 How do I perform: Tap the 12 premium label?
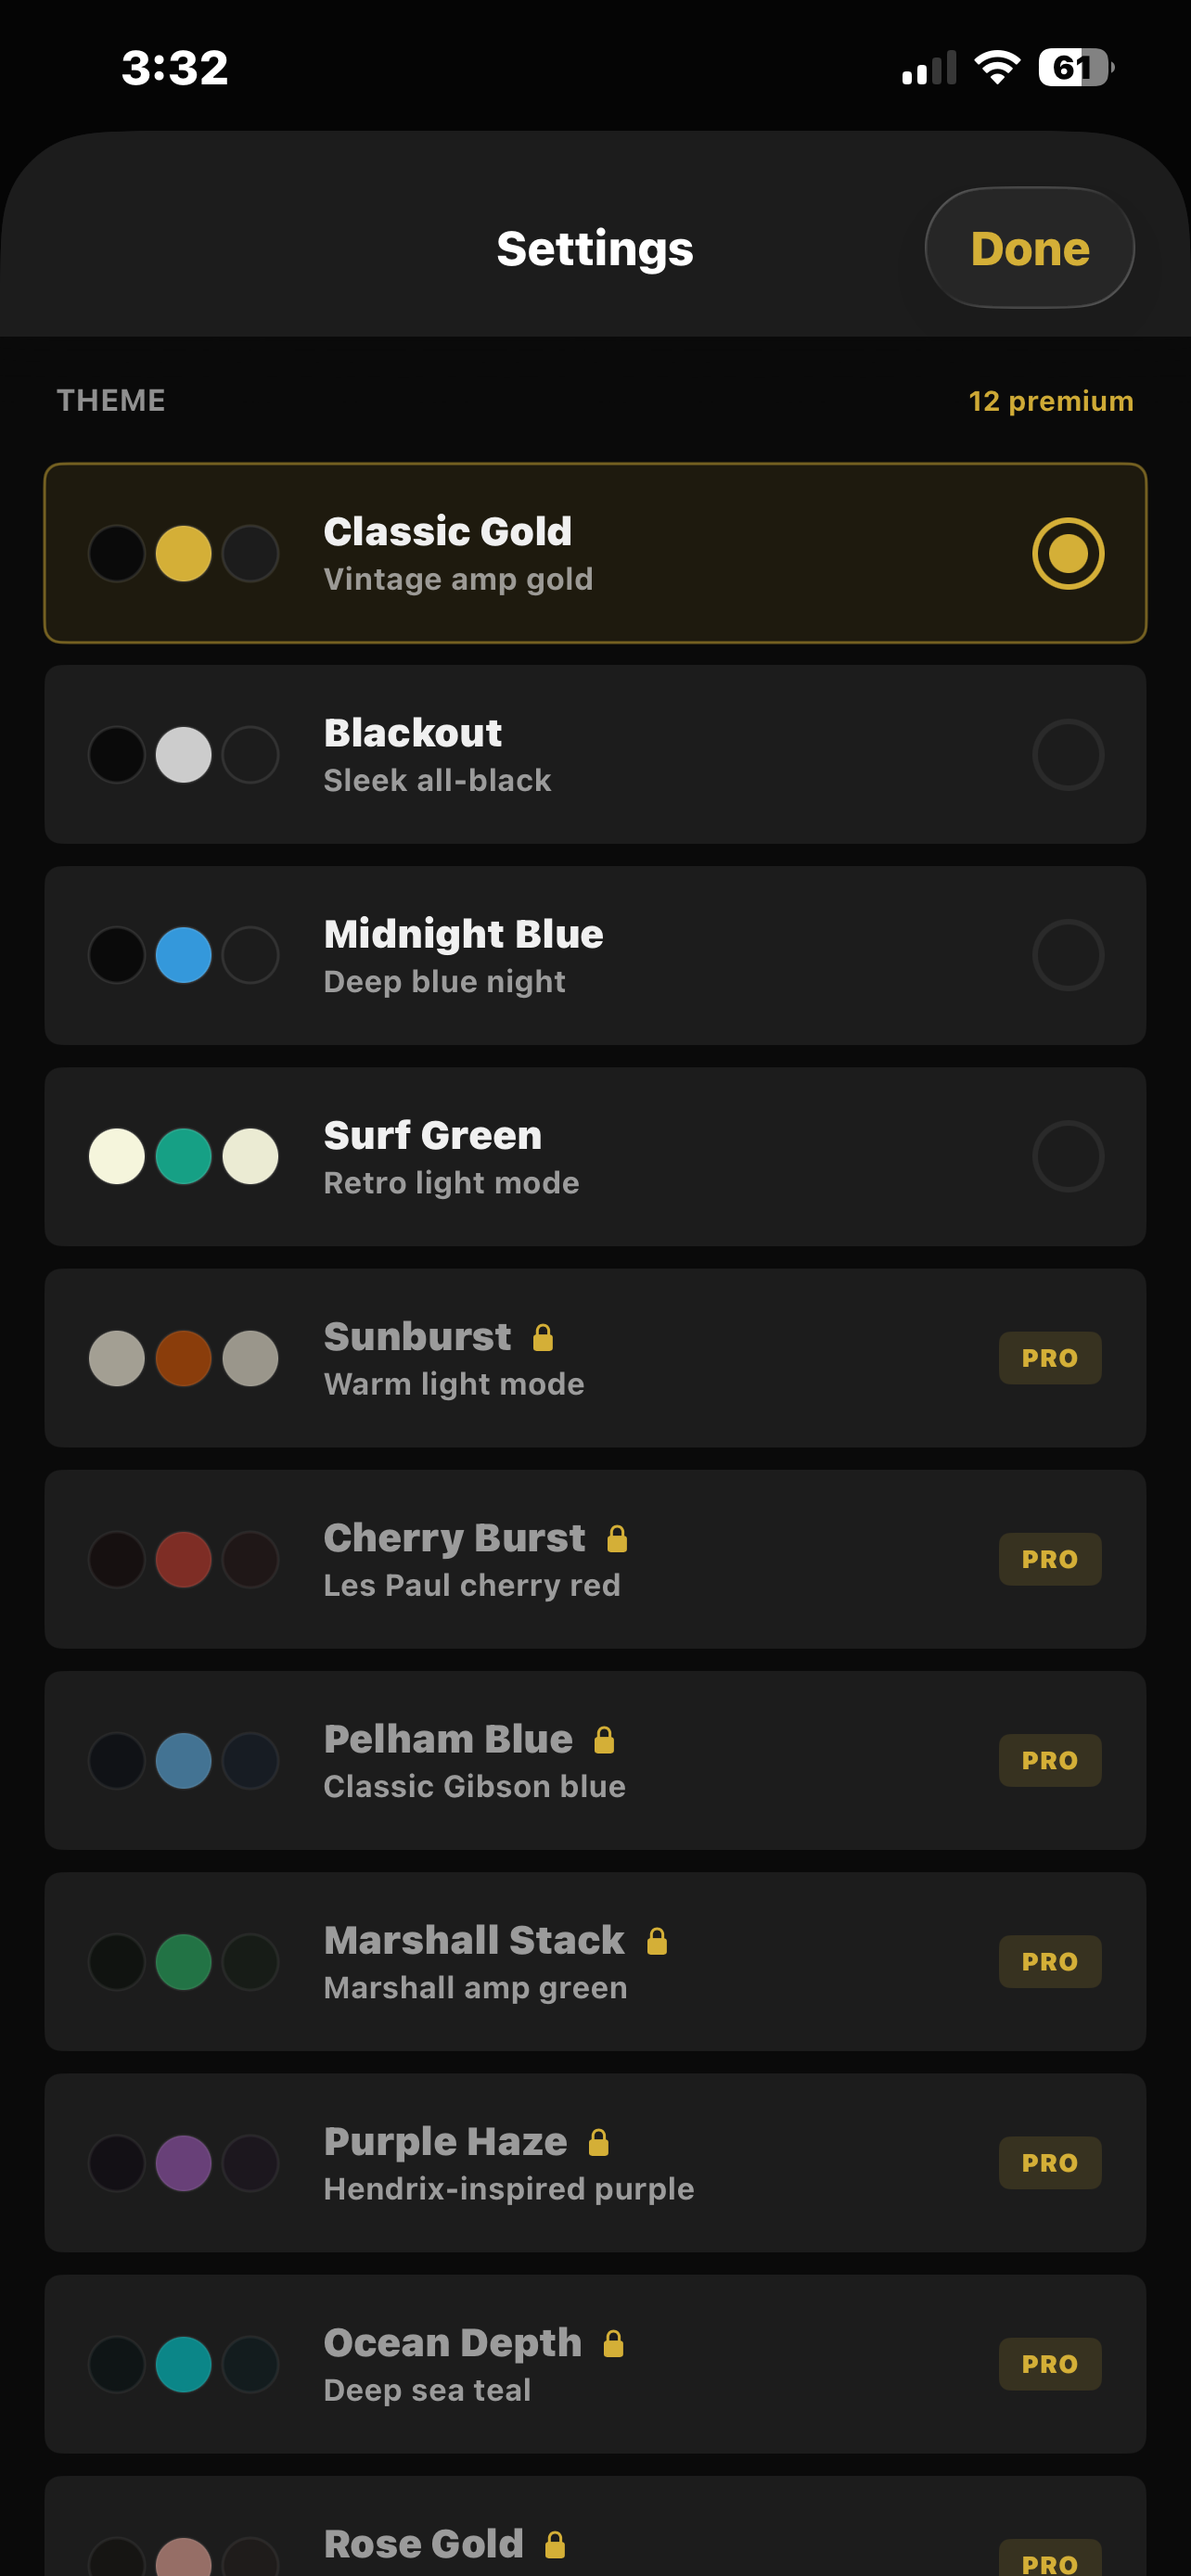point(1049,401)
